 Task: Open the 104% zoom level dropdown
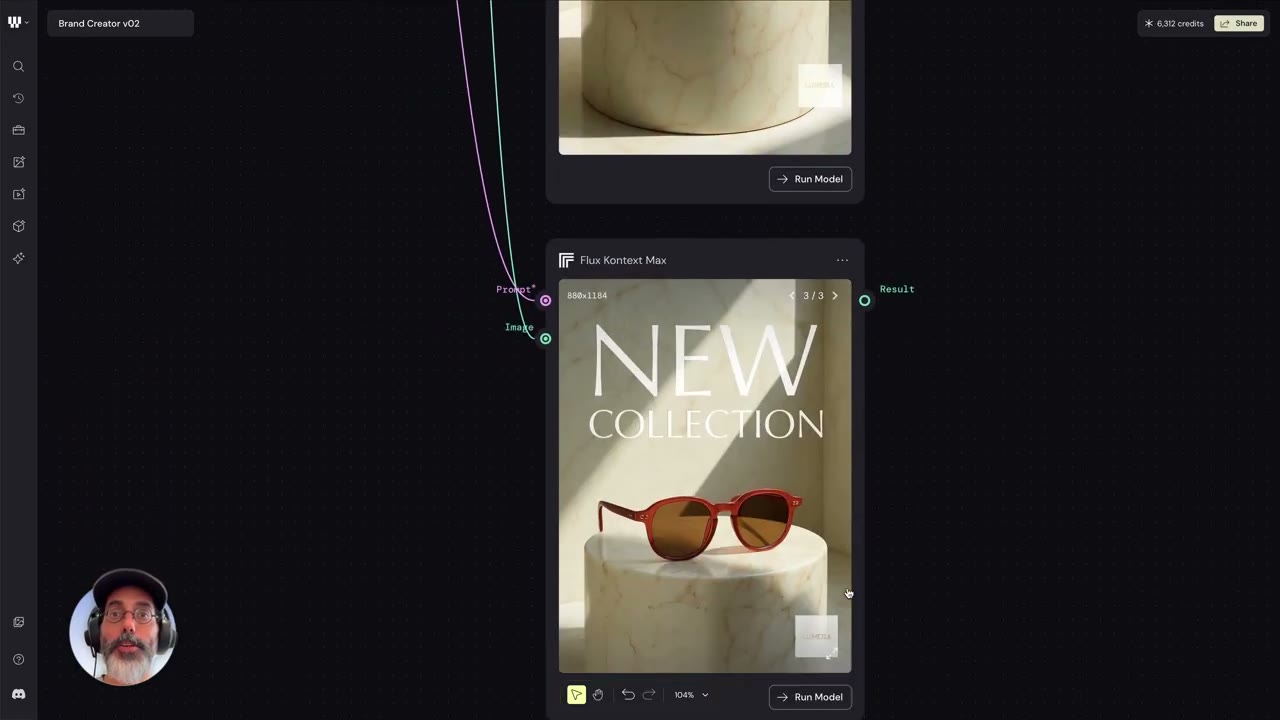coord(691,695)
